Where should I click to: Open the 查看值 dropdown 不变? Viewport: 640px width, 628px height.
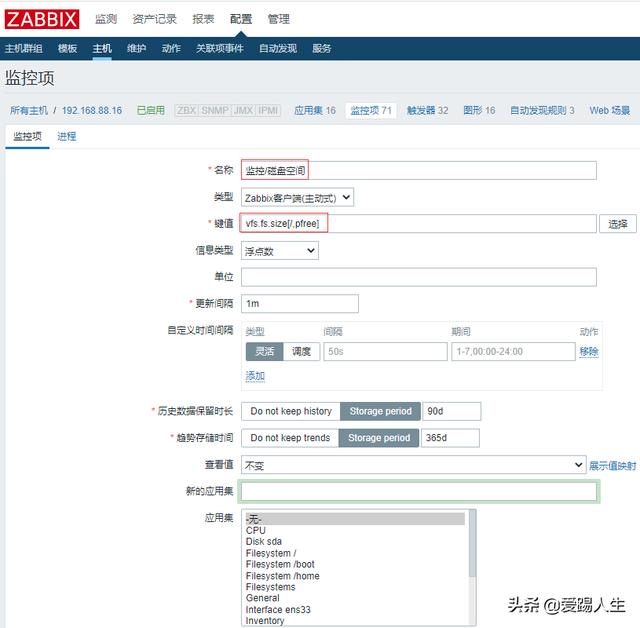pos(414,465)
